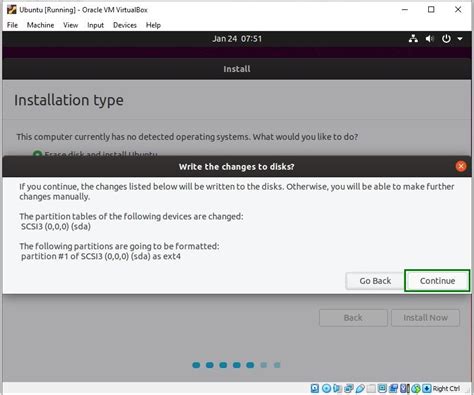Click the hard disk activity status icon
This screenshot has height=395, width=474.
coord(315,388)
